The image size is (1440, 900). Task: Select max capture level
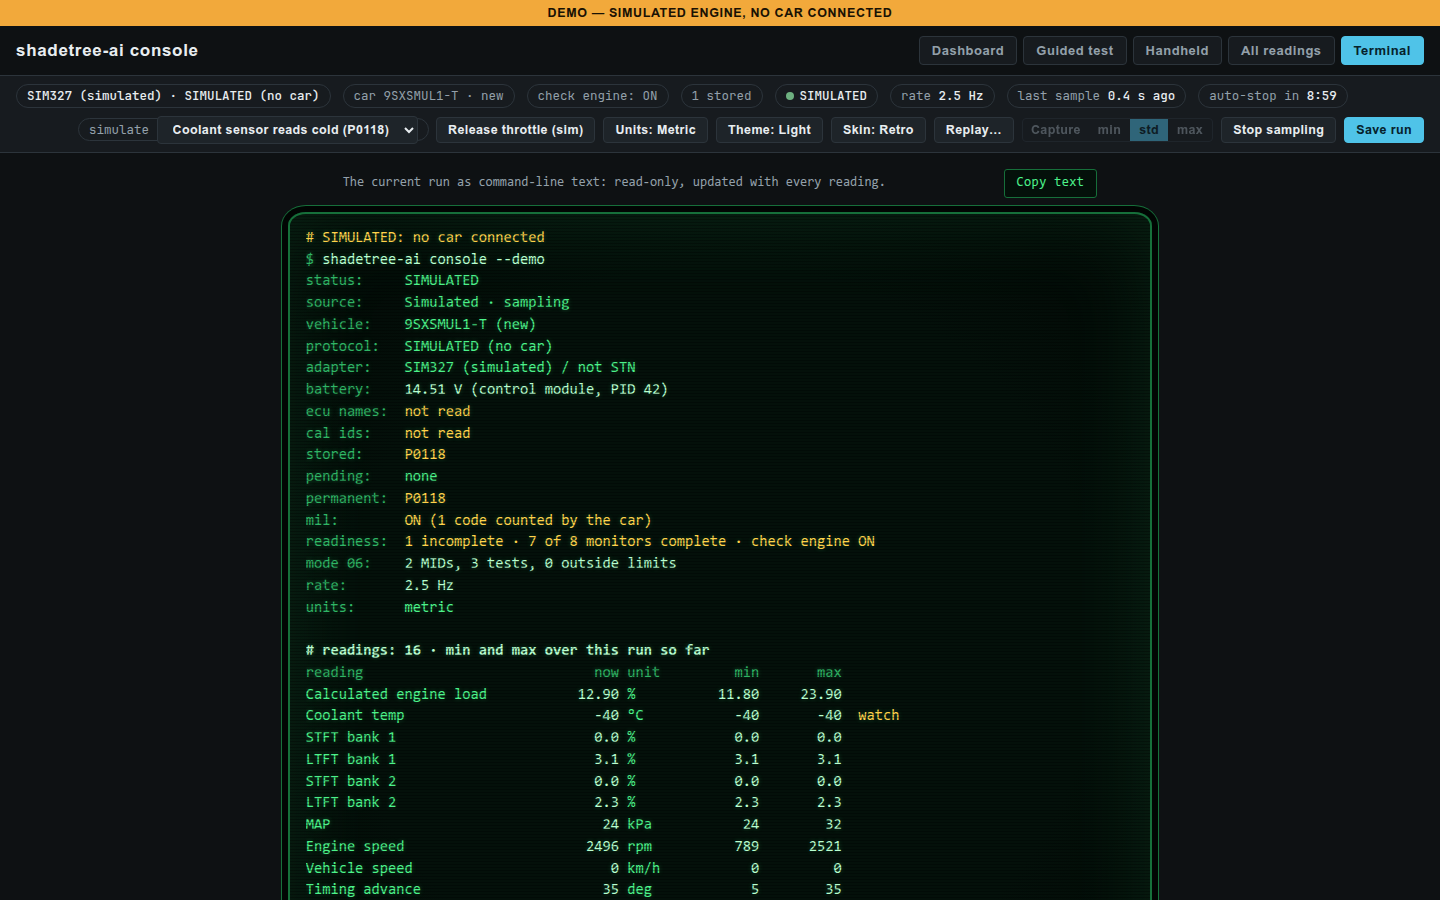click(1189, 130)
